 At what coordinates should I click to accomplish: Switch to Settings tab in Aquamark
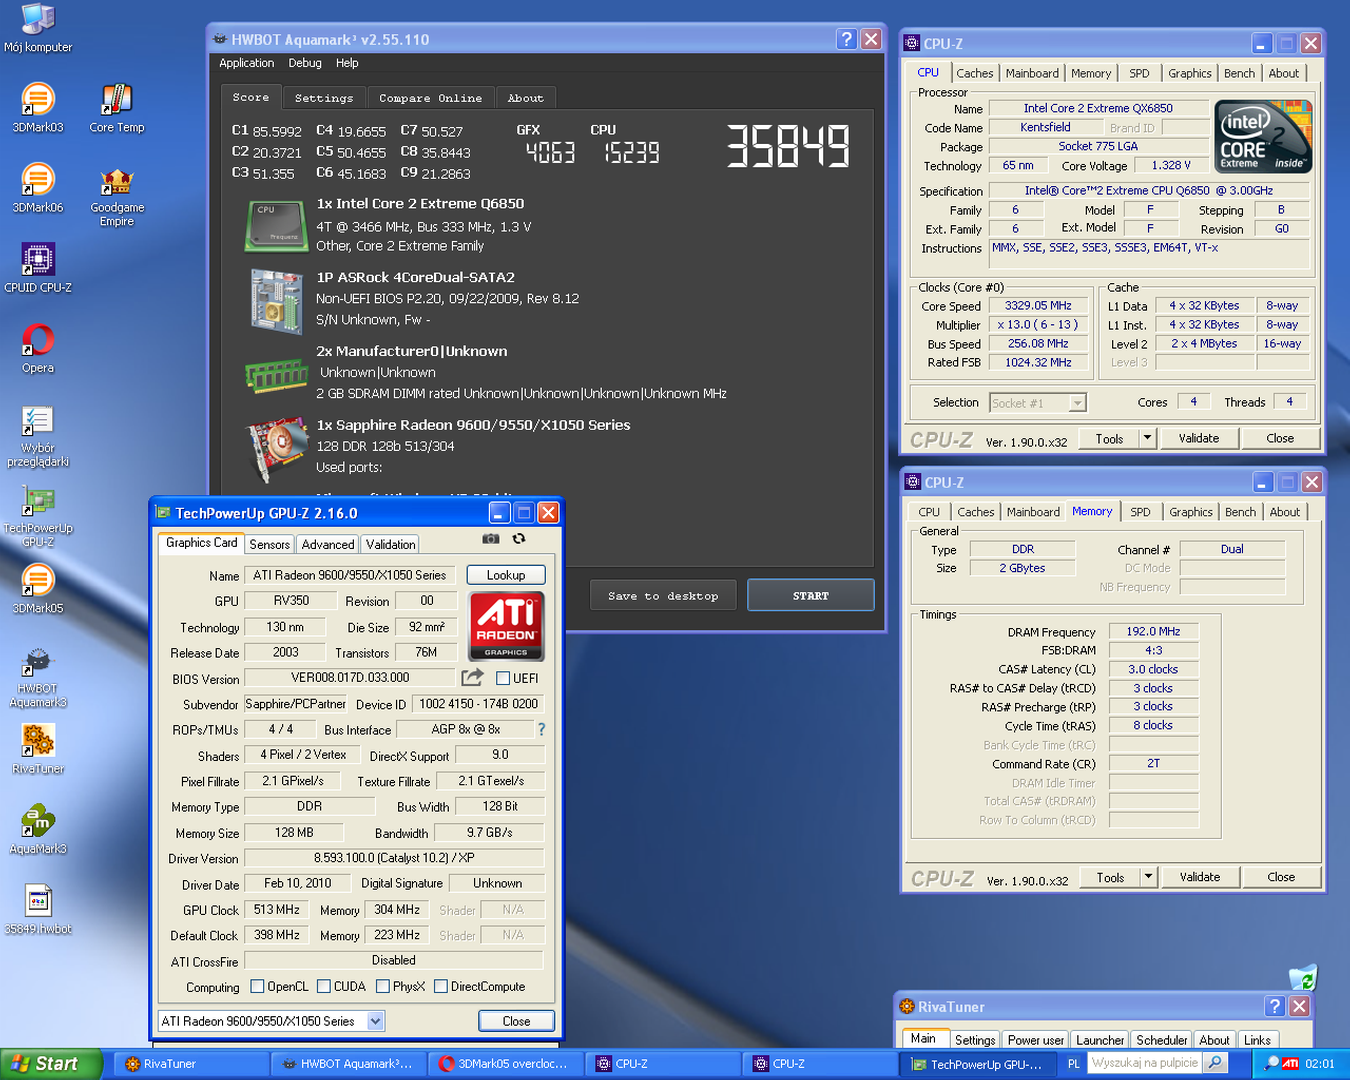pos(324,98)
